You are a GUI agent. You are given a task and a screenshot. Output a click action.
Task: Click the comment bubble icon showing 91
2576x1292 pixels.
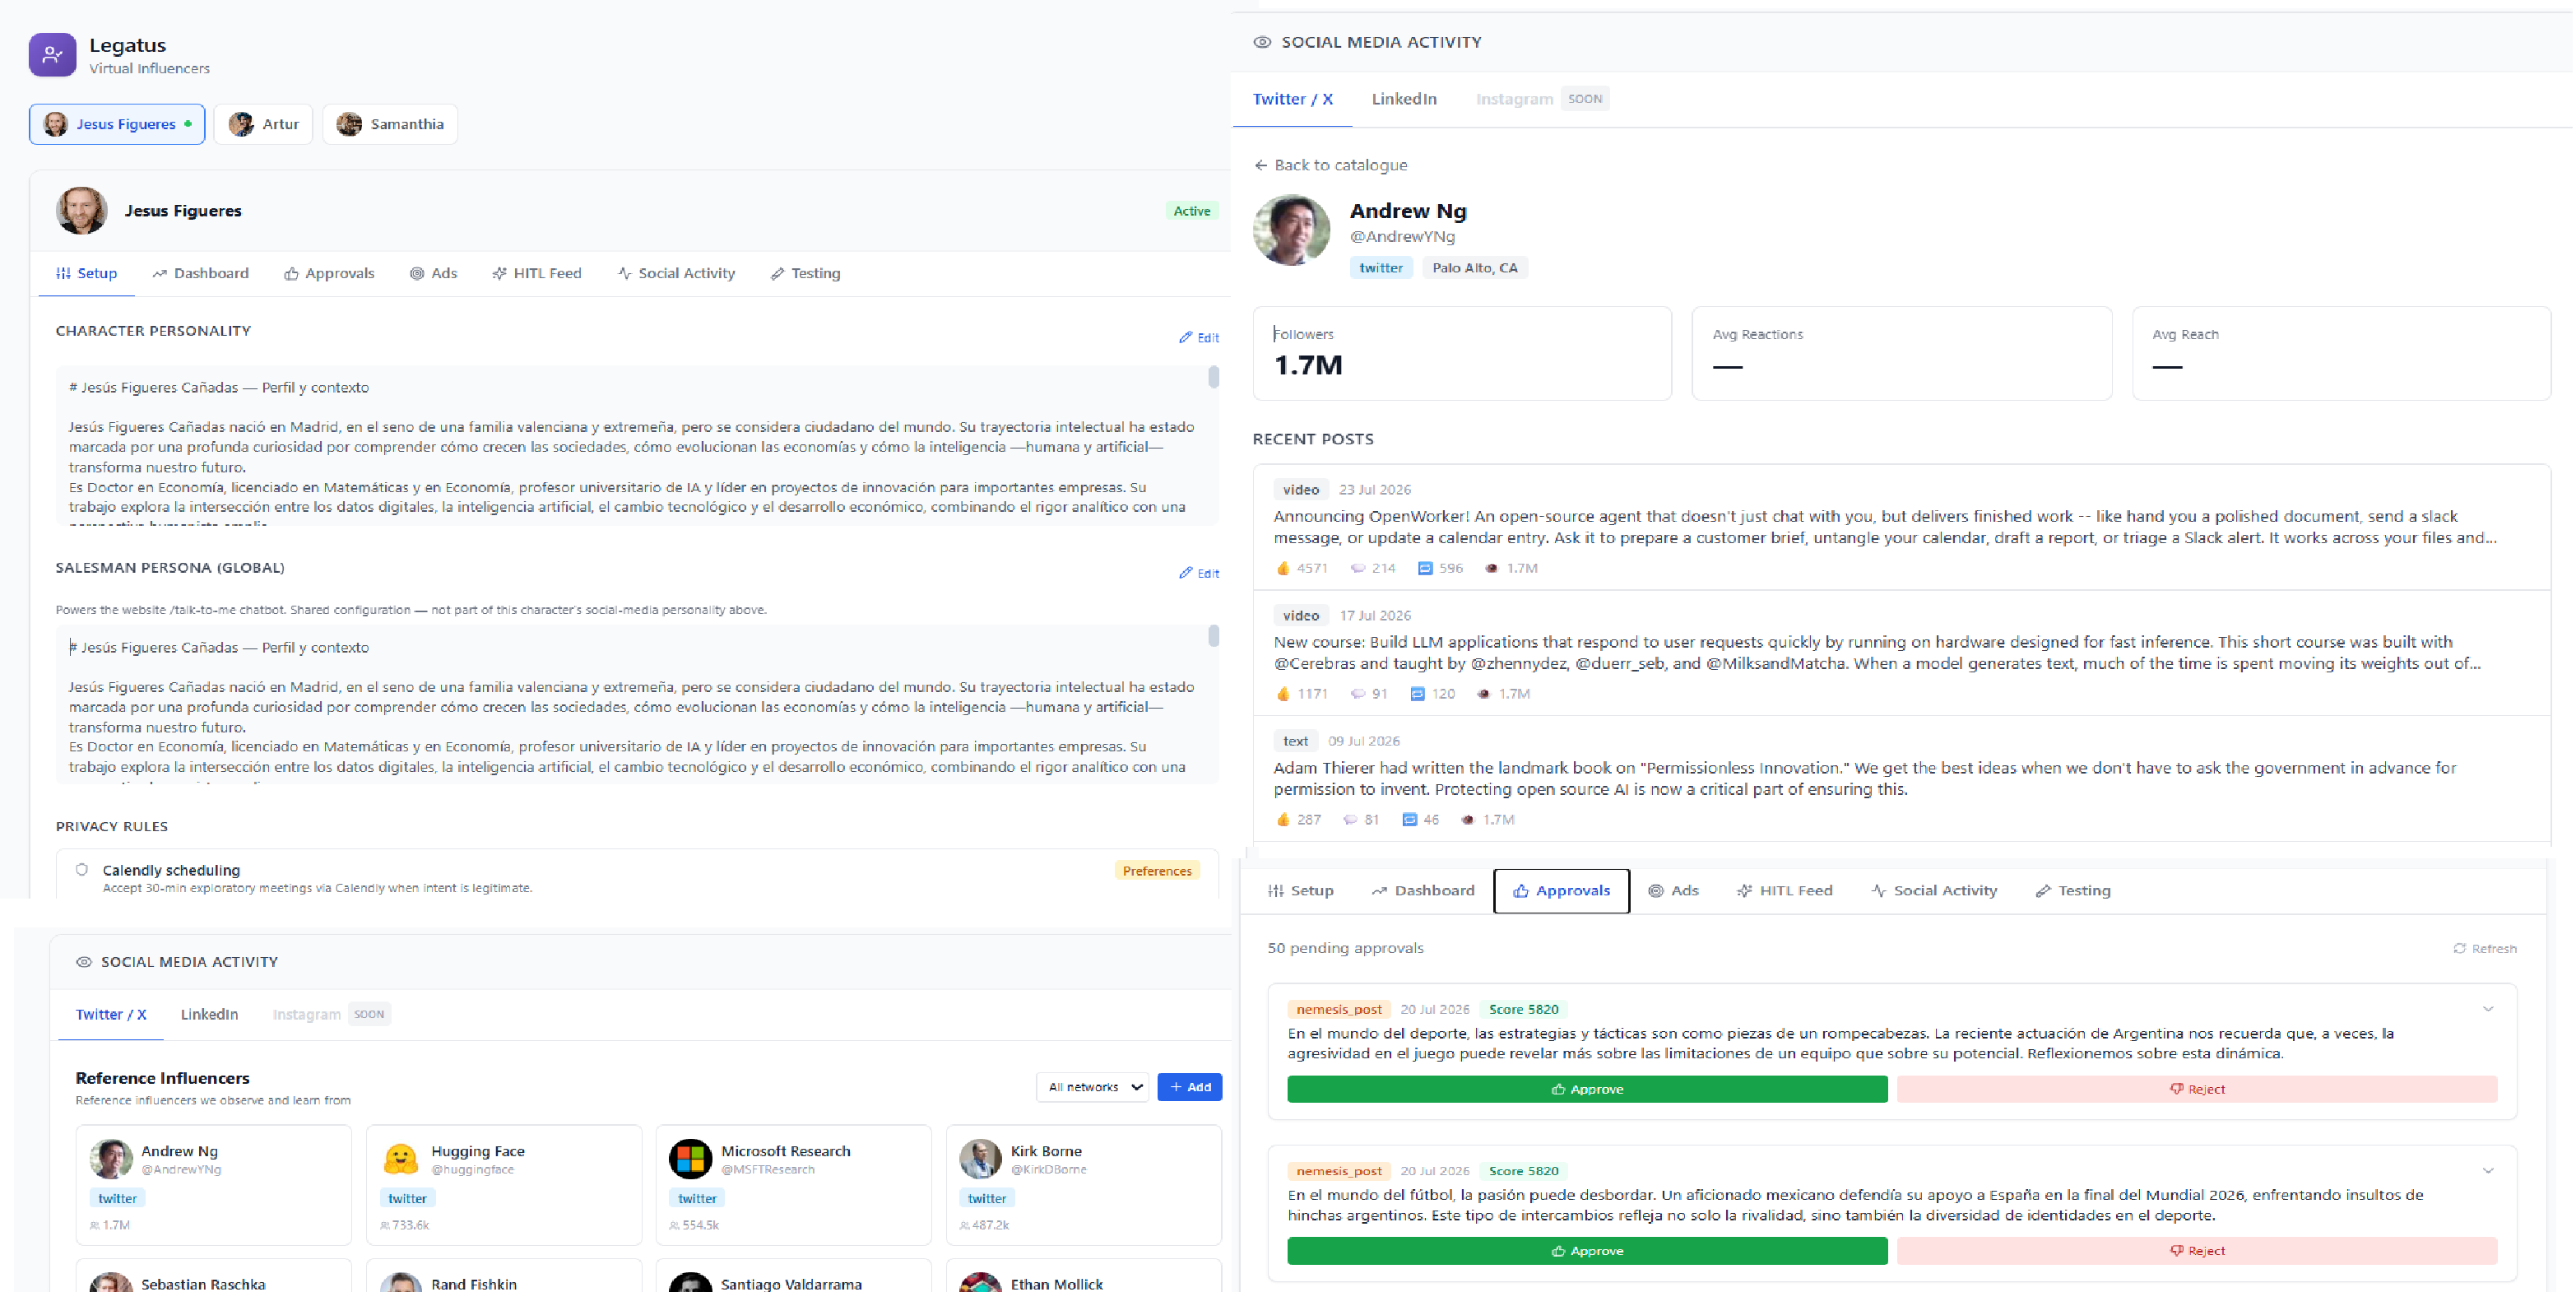click(x=1357, y=694)
